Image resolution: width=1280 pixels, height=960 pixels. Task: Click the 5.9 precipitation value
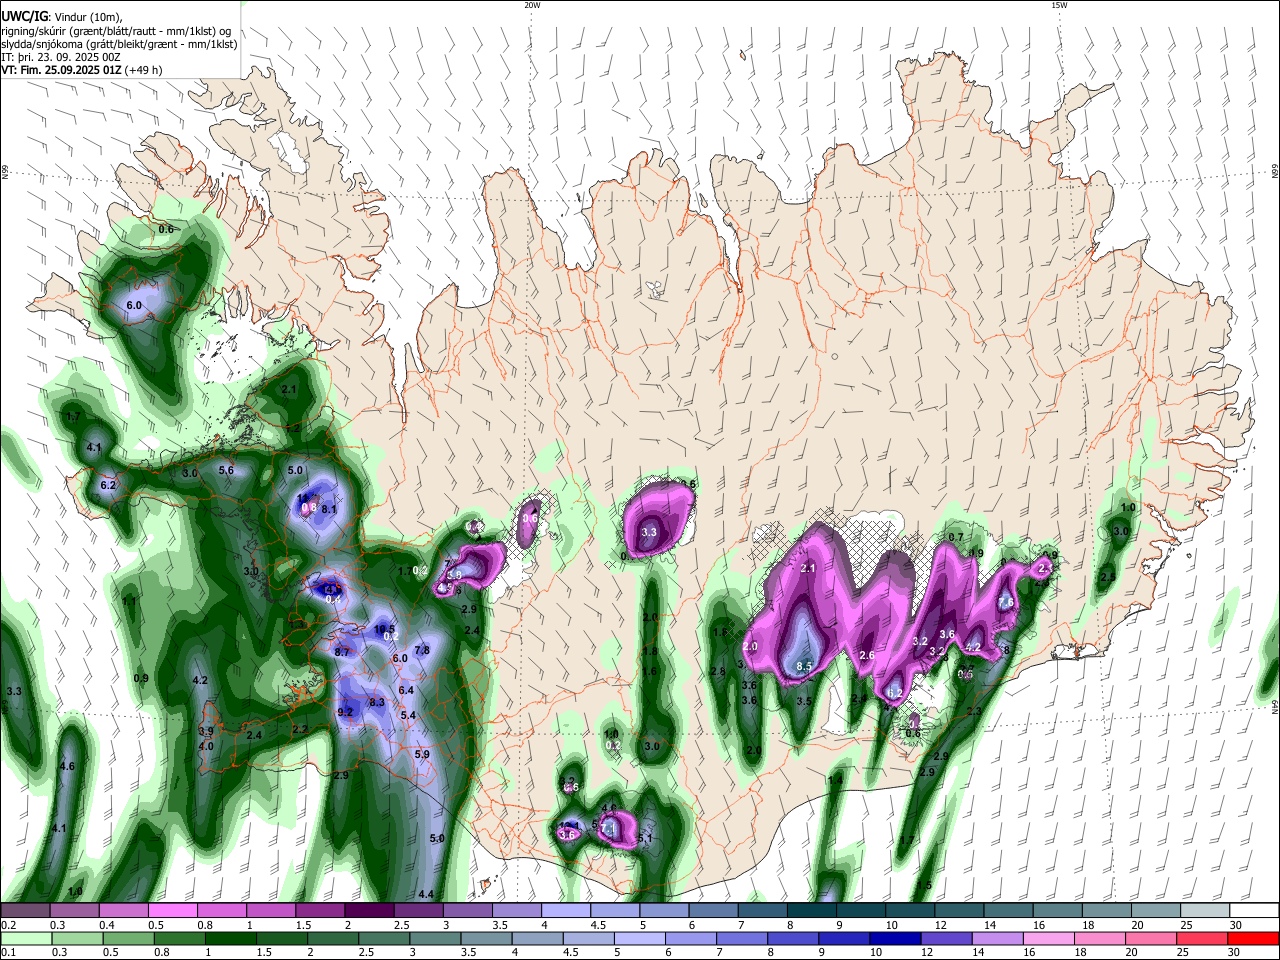422,755
